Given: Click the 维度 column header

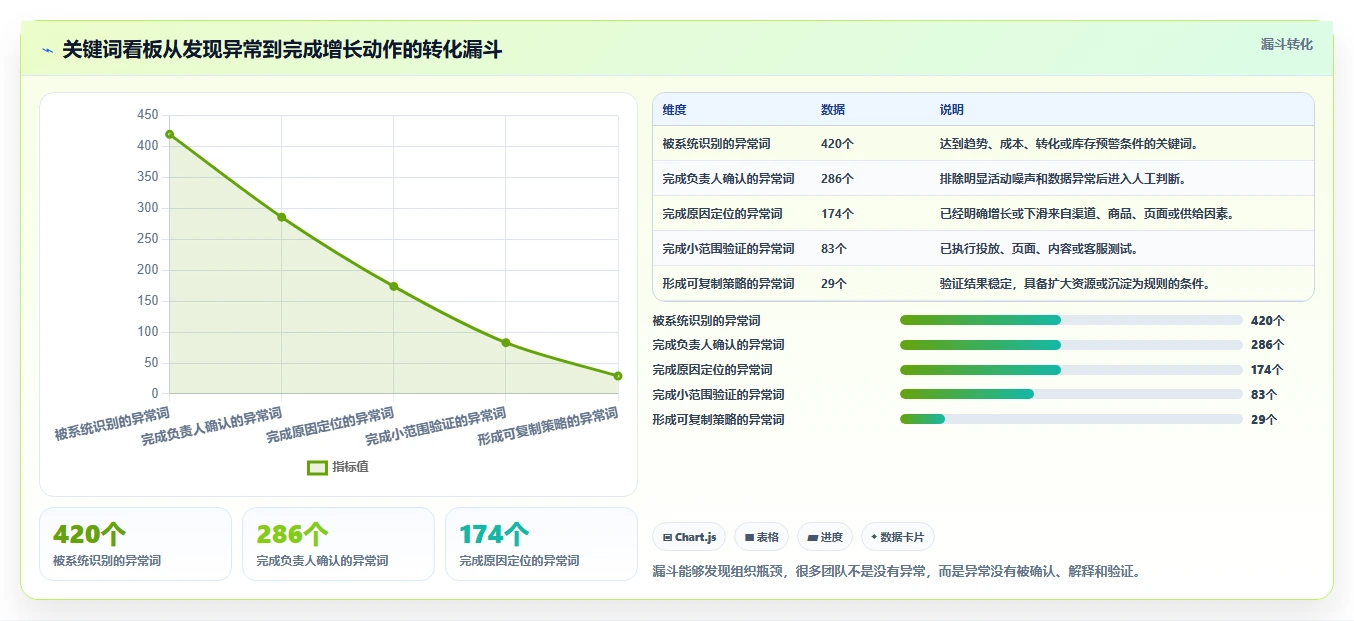Looking at the screenshot, I should coord(674,110).
